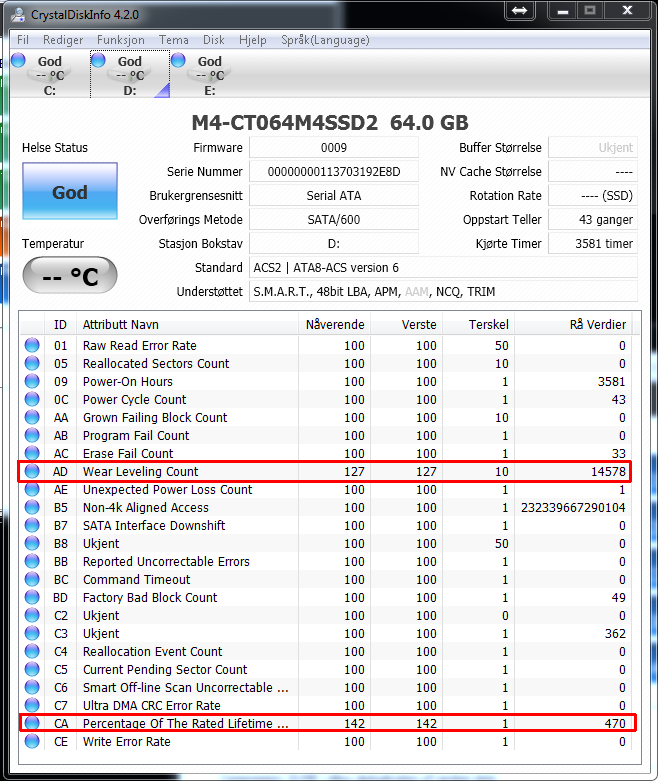
Task: Click the Factory Bad Block Count attribute name
Action: coord(150,597)
